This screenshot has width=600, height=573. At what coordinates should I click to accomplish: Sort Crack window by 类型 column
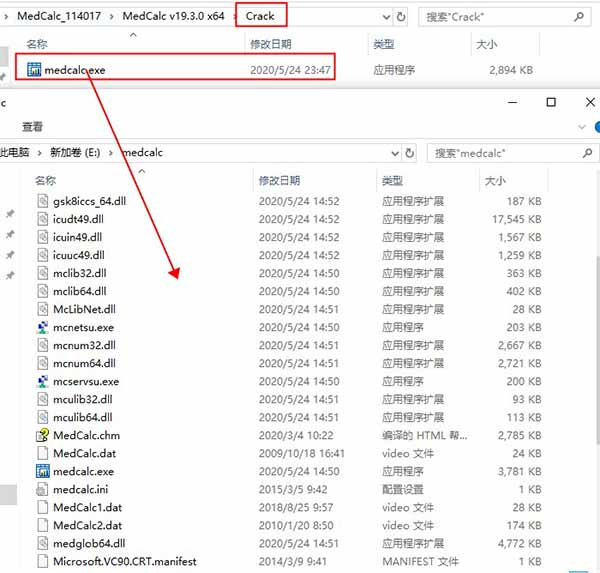click(x=383, y=44)
